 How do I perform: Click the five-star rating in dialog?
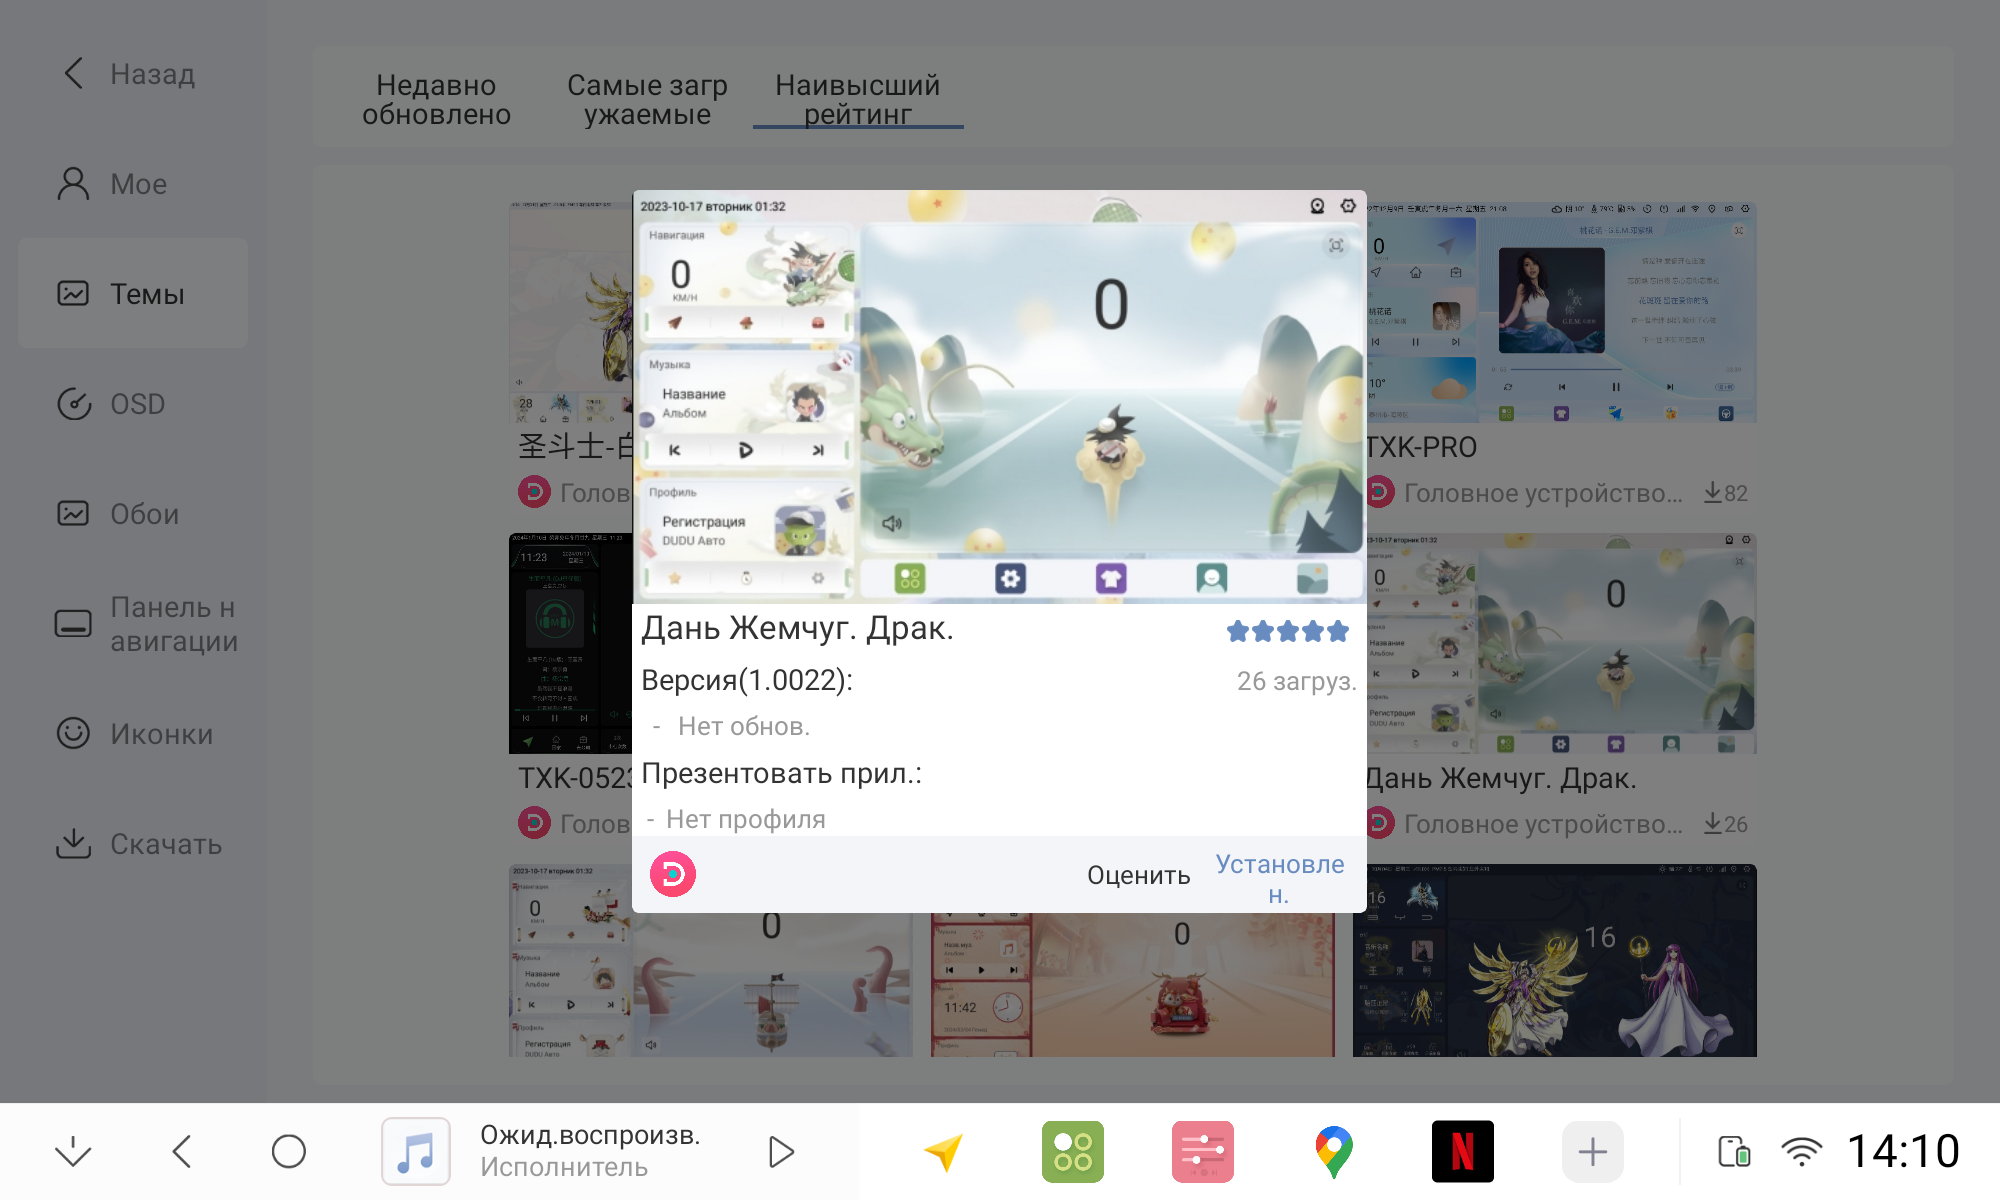click(x=1288, y=631)
